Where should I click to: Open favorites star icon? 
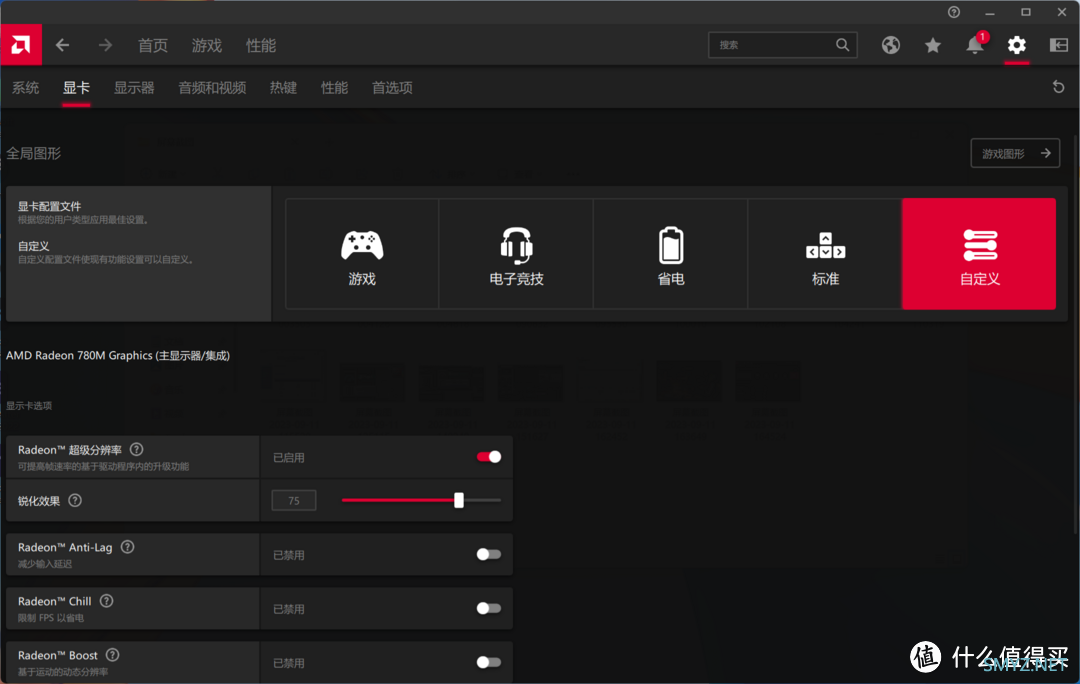933,45
